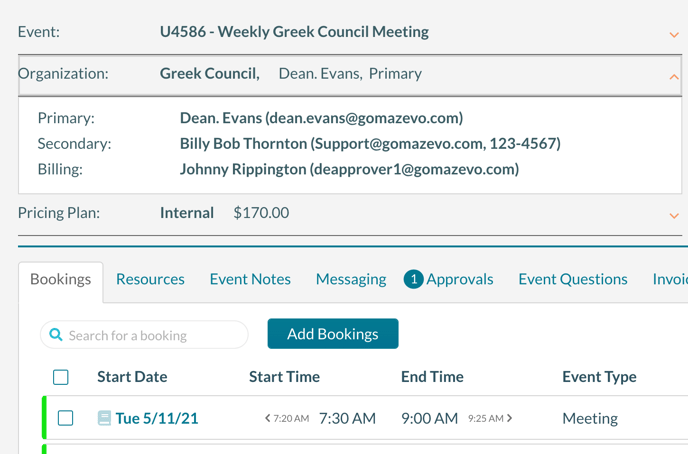The width and height of the screenshot is (688, 454).
Task: Click the left arrow before 7:20 AM setup time
Action: point(267,418)
